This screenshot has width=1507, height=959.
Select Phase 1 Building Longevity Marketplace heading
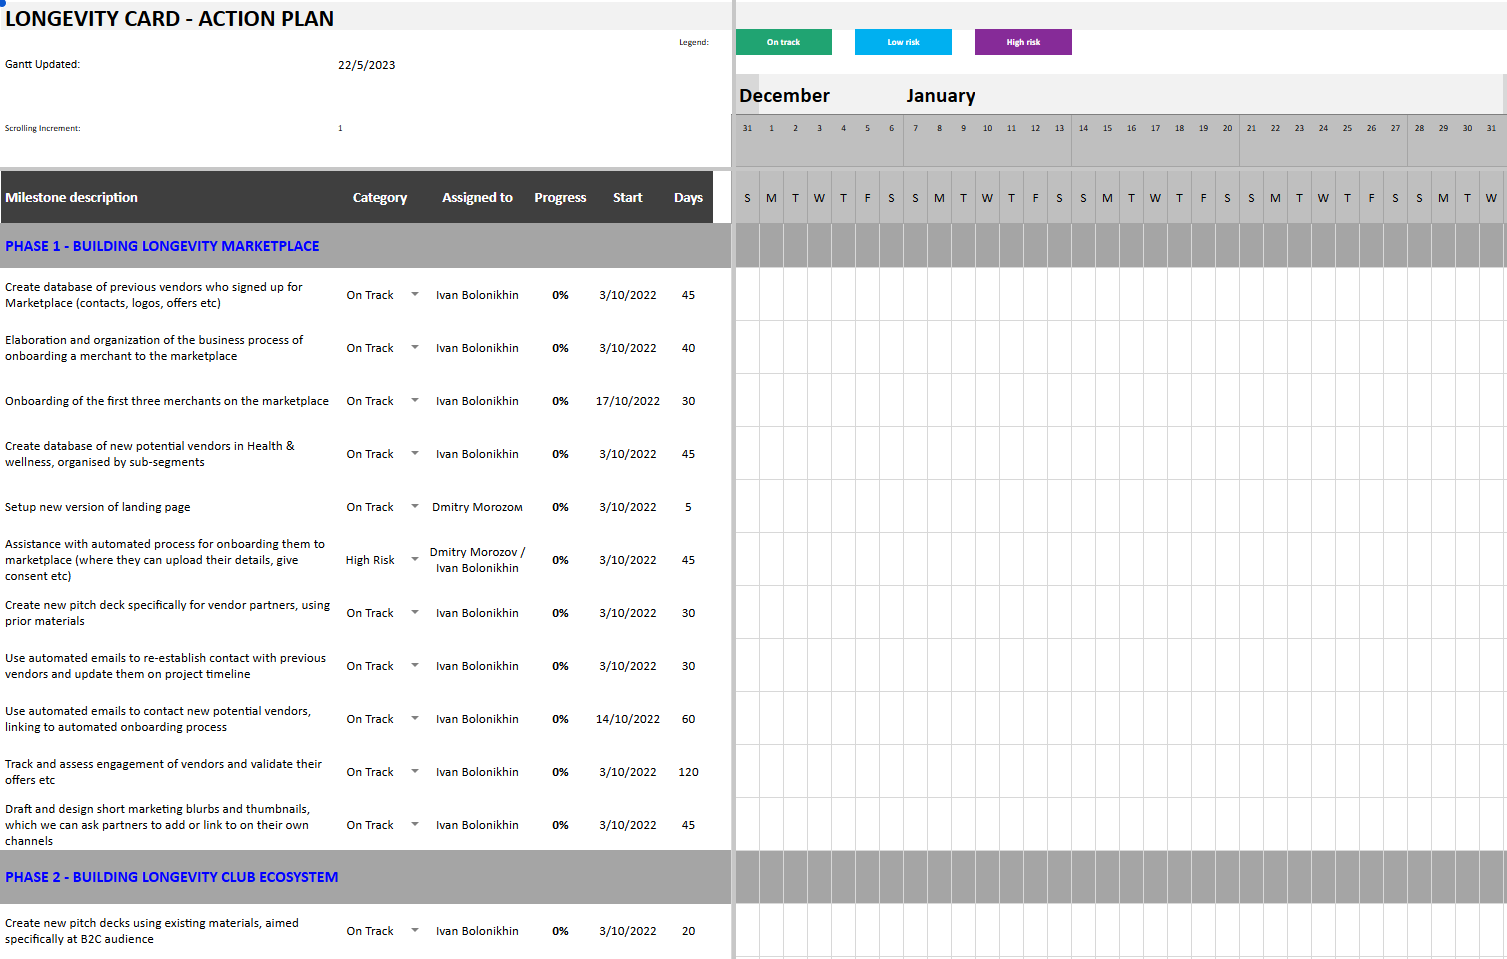pos(162,246)
